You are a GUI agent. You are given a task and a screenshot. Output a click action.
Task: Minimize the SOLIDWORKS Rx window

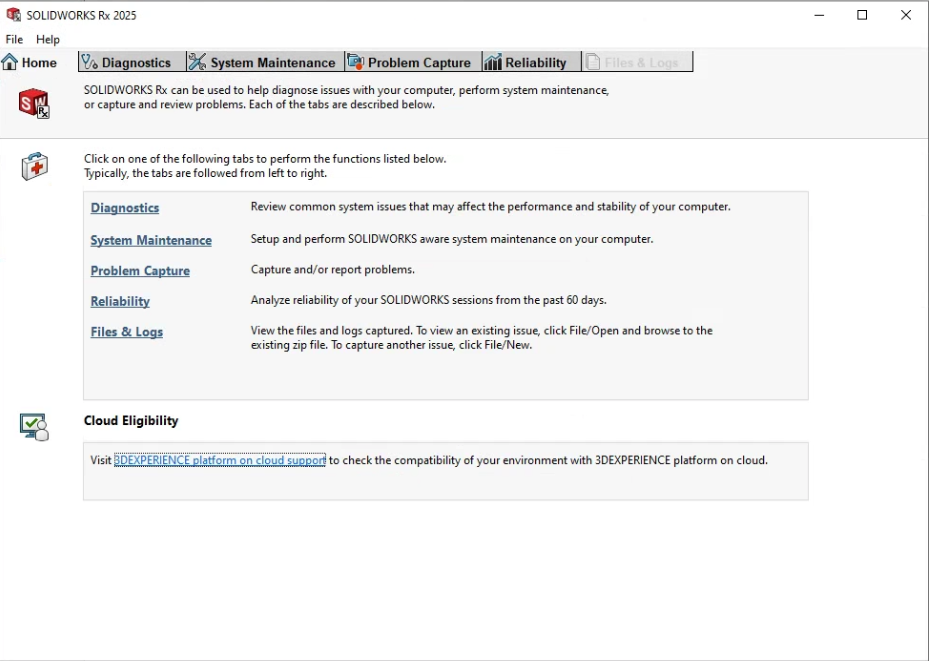coord(819,15)
